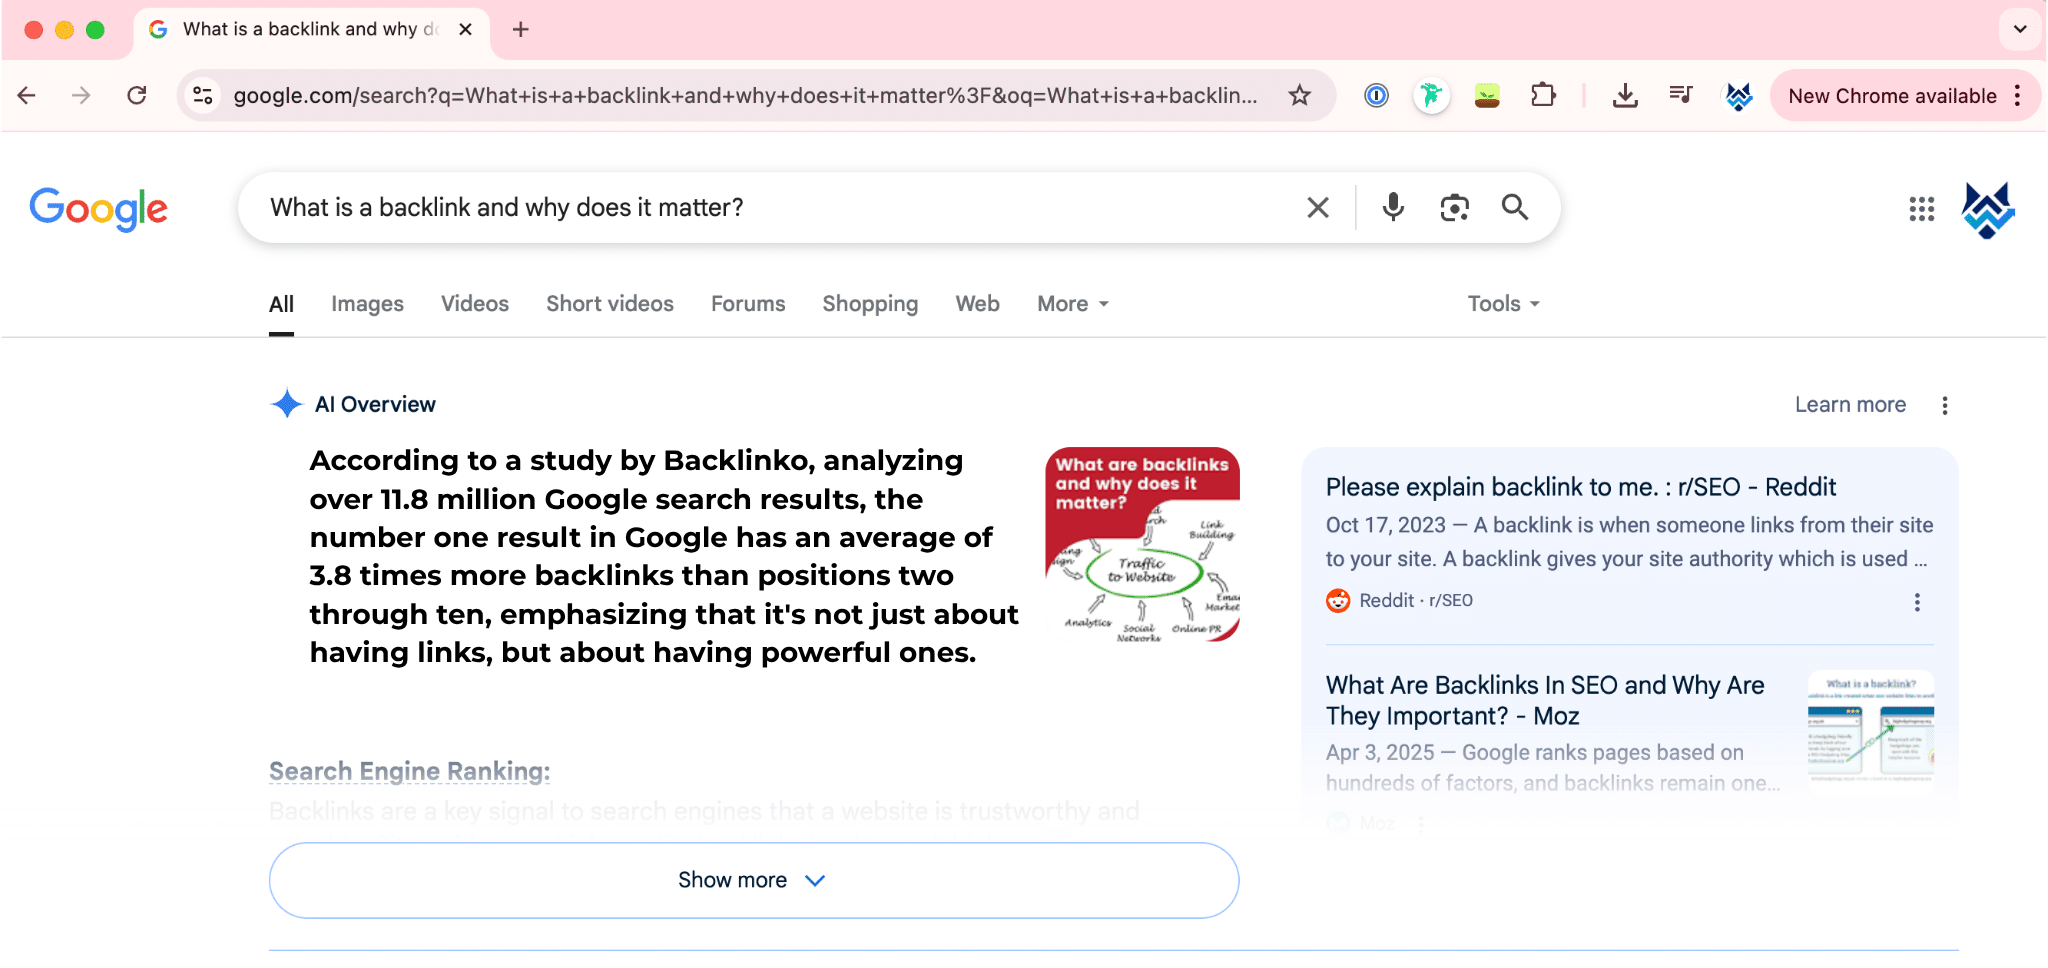Click the Reddit snippet dated Oct 17, 2023
The width and height of the screenshot is (2048, 968).
(x=1629, y=542)
